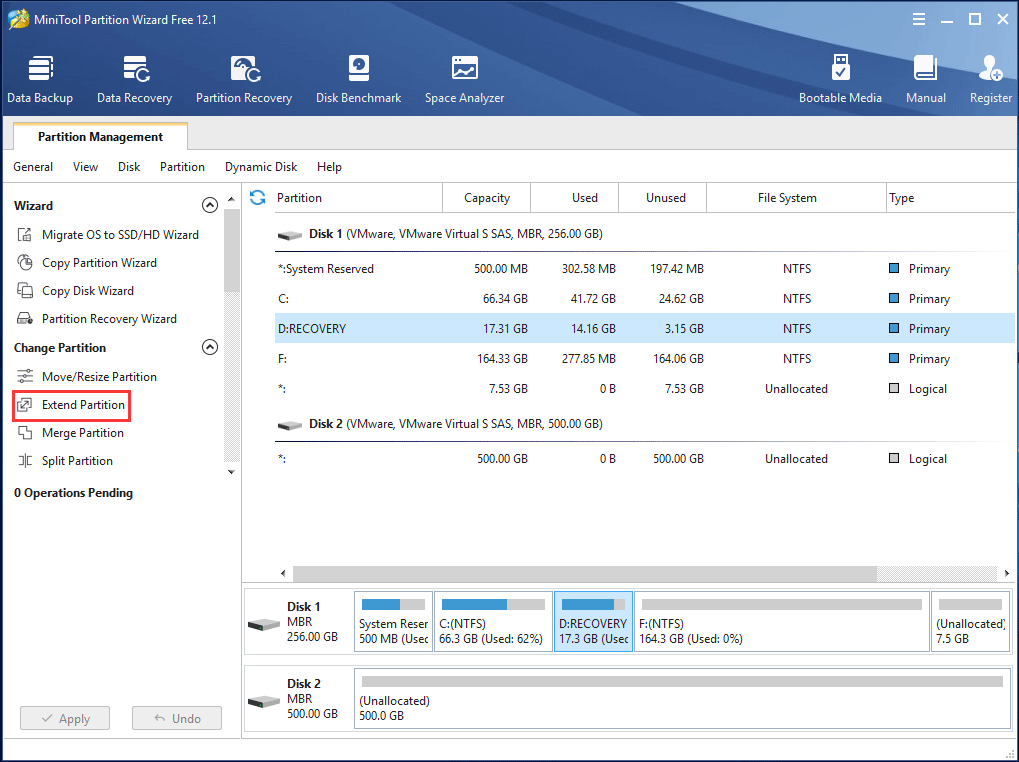Click the gray Logical swatch in Disk 2
1019x762 pixels.
894,458
